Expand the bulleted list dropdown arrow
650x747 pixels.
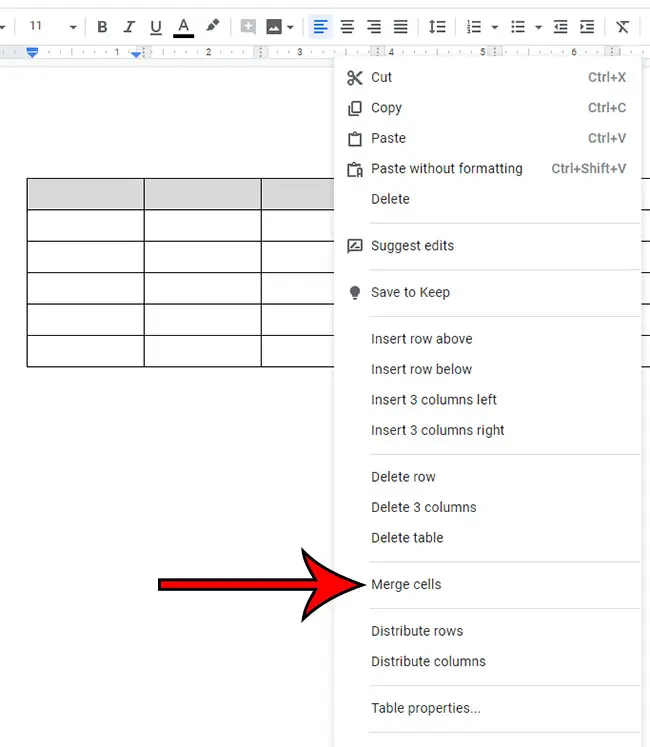point(538,27)
